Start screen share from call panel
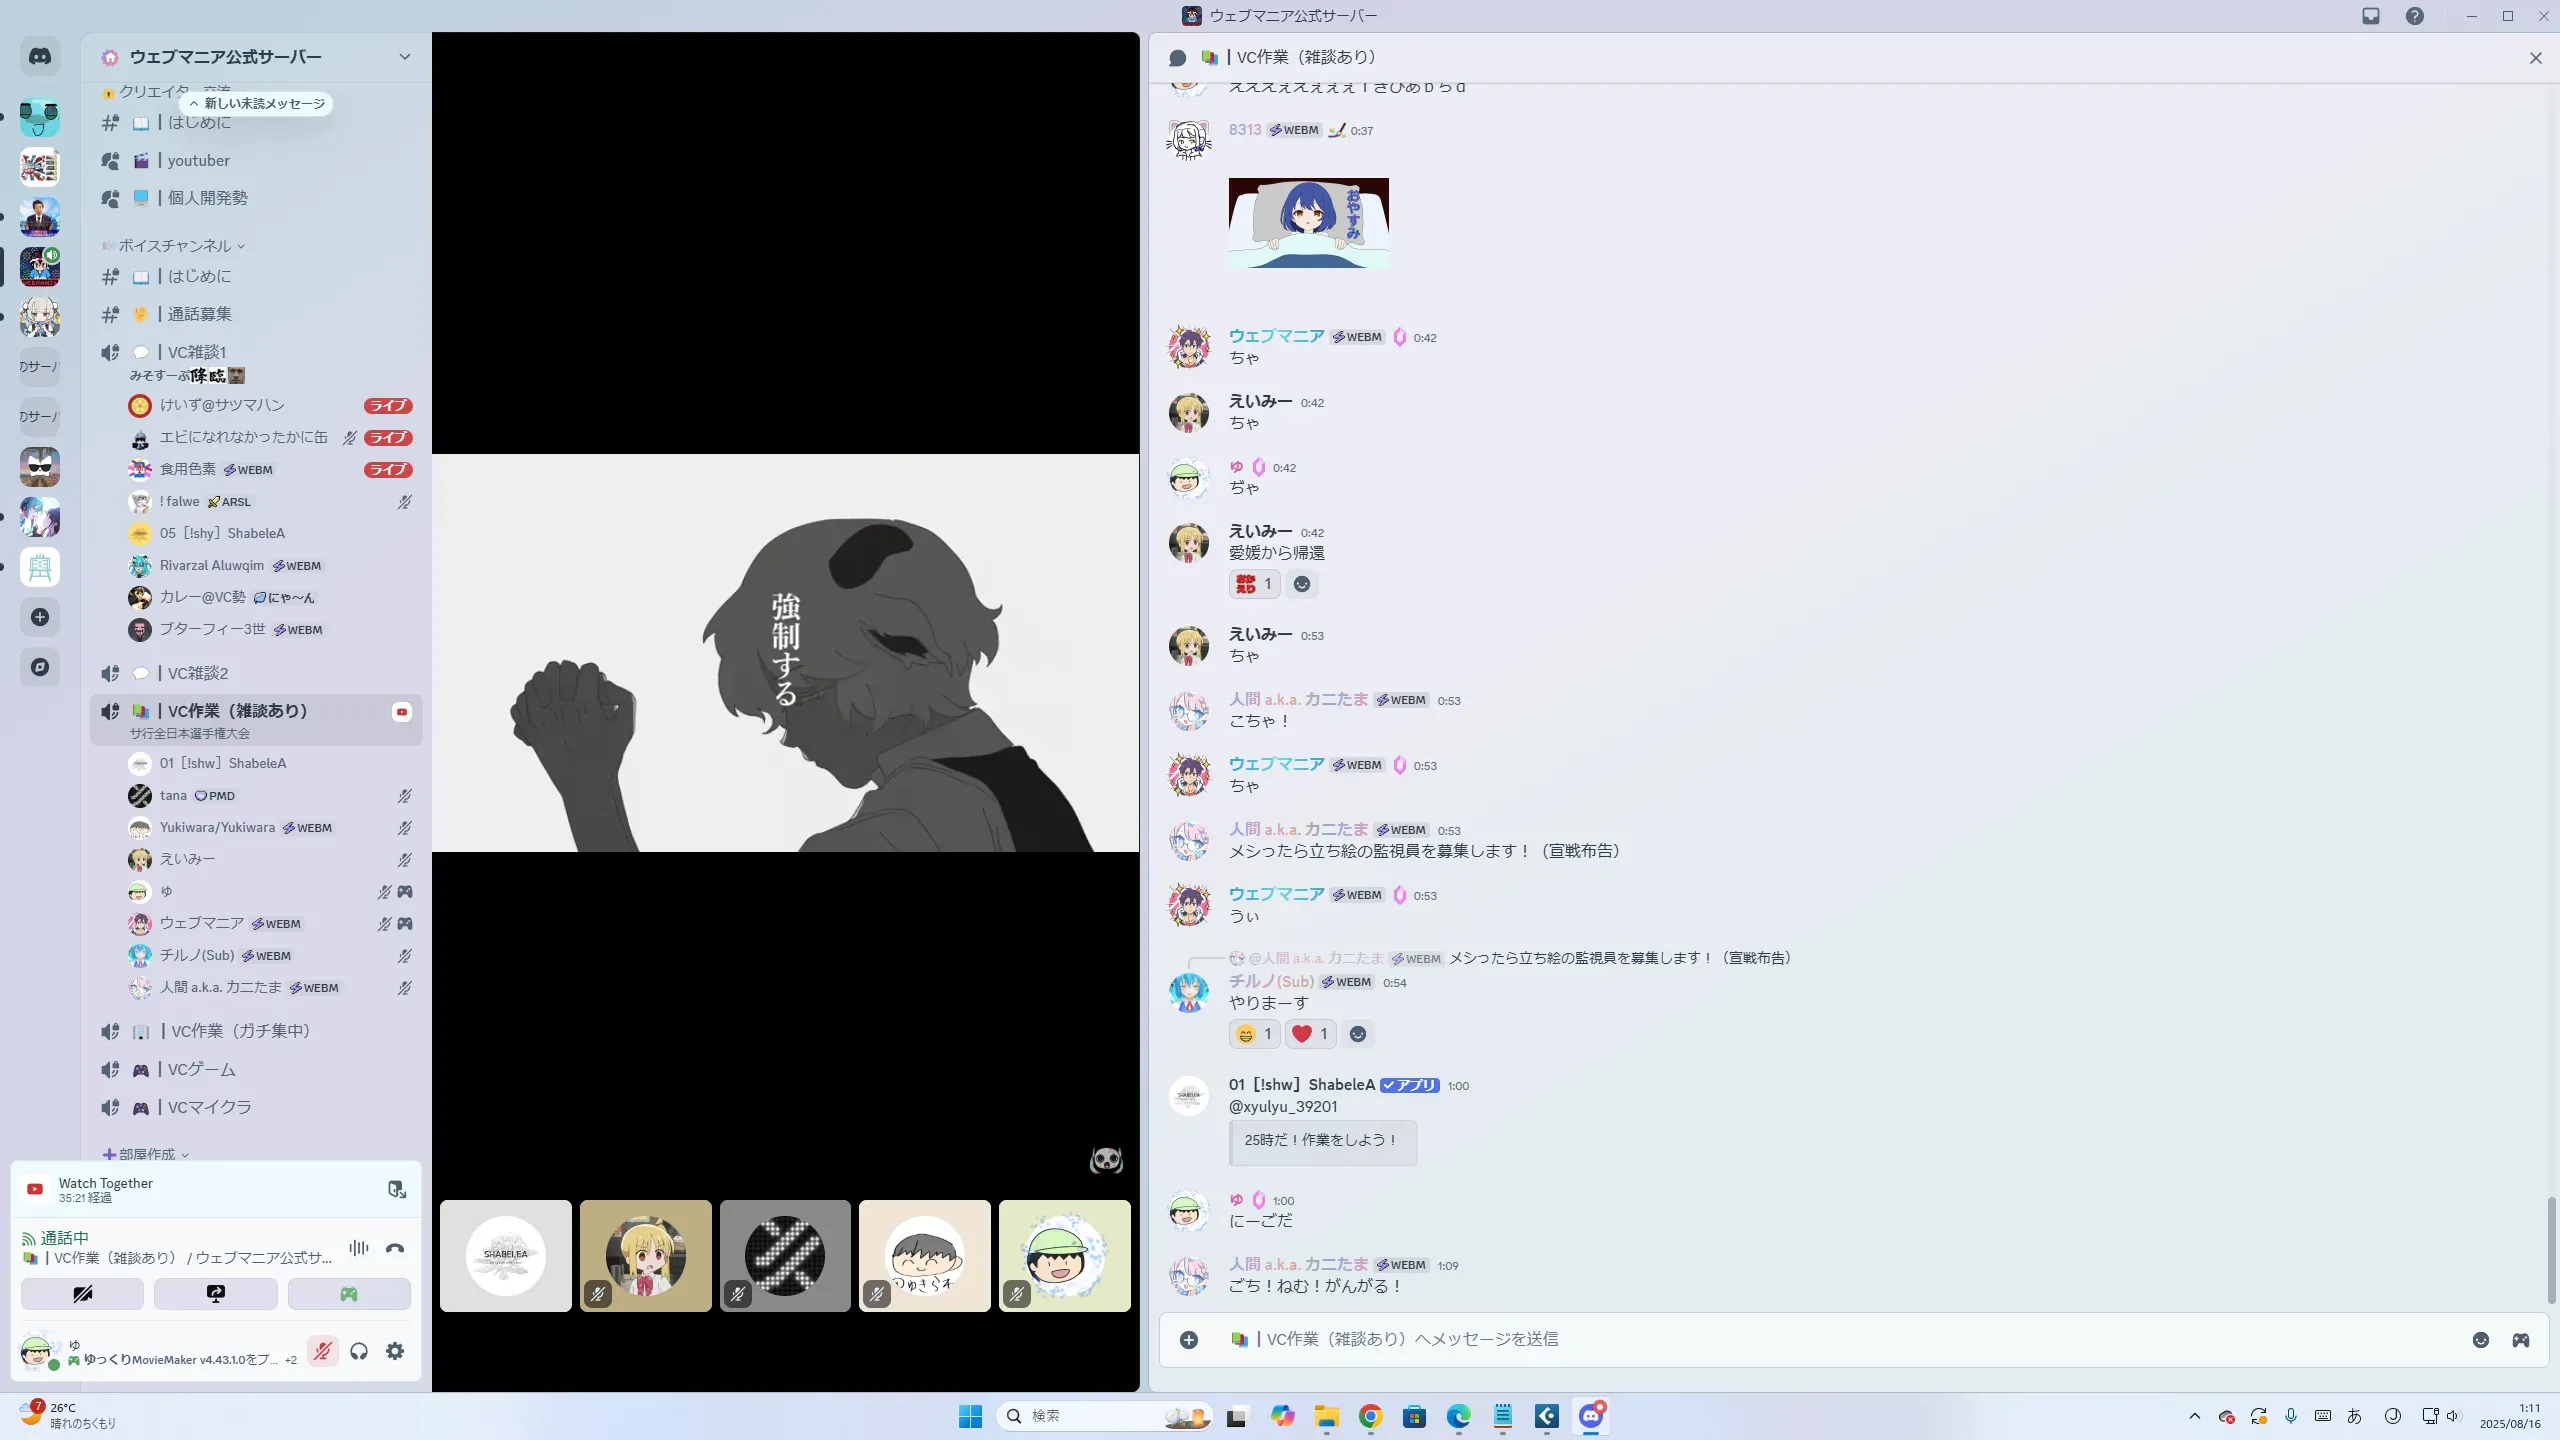This screenshot has width=2560, height=1440. 215,1294
